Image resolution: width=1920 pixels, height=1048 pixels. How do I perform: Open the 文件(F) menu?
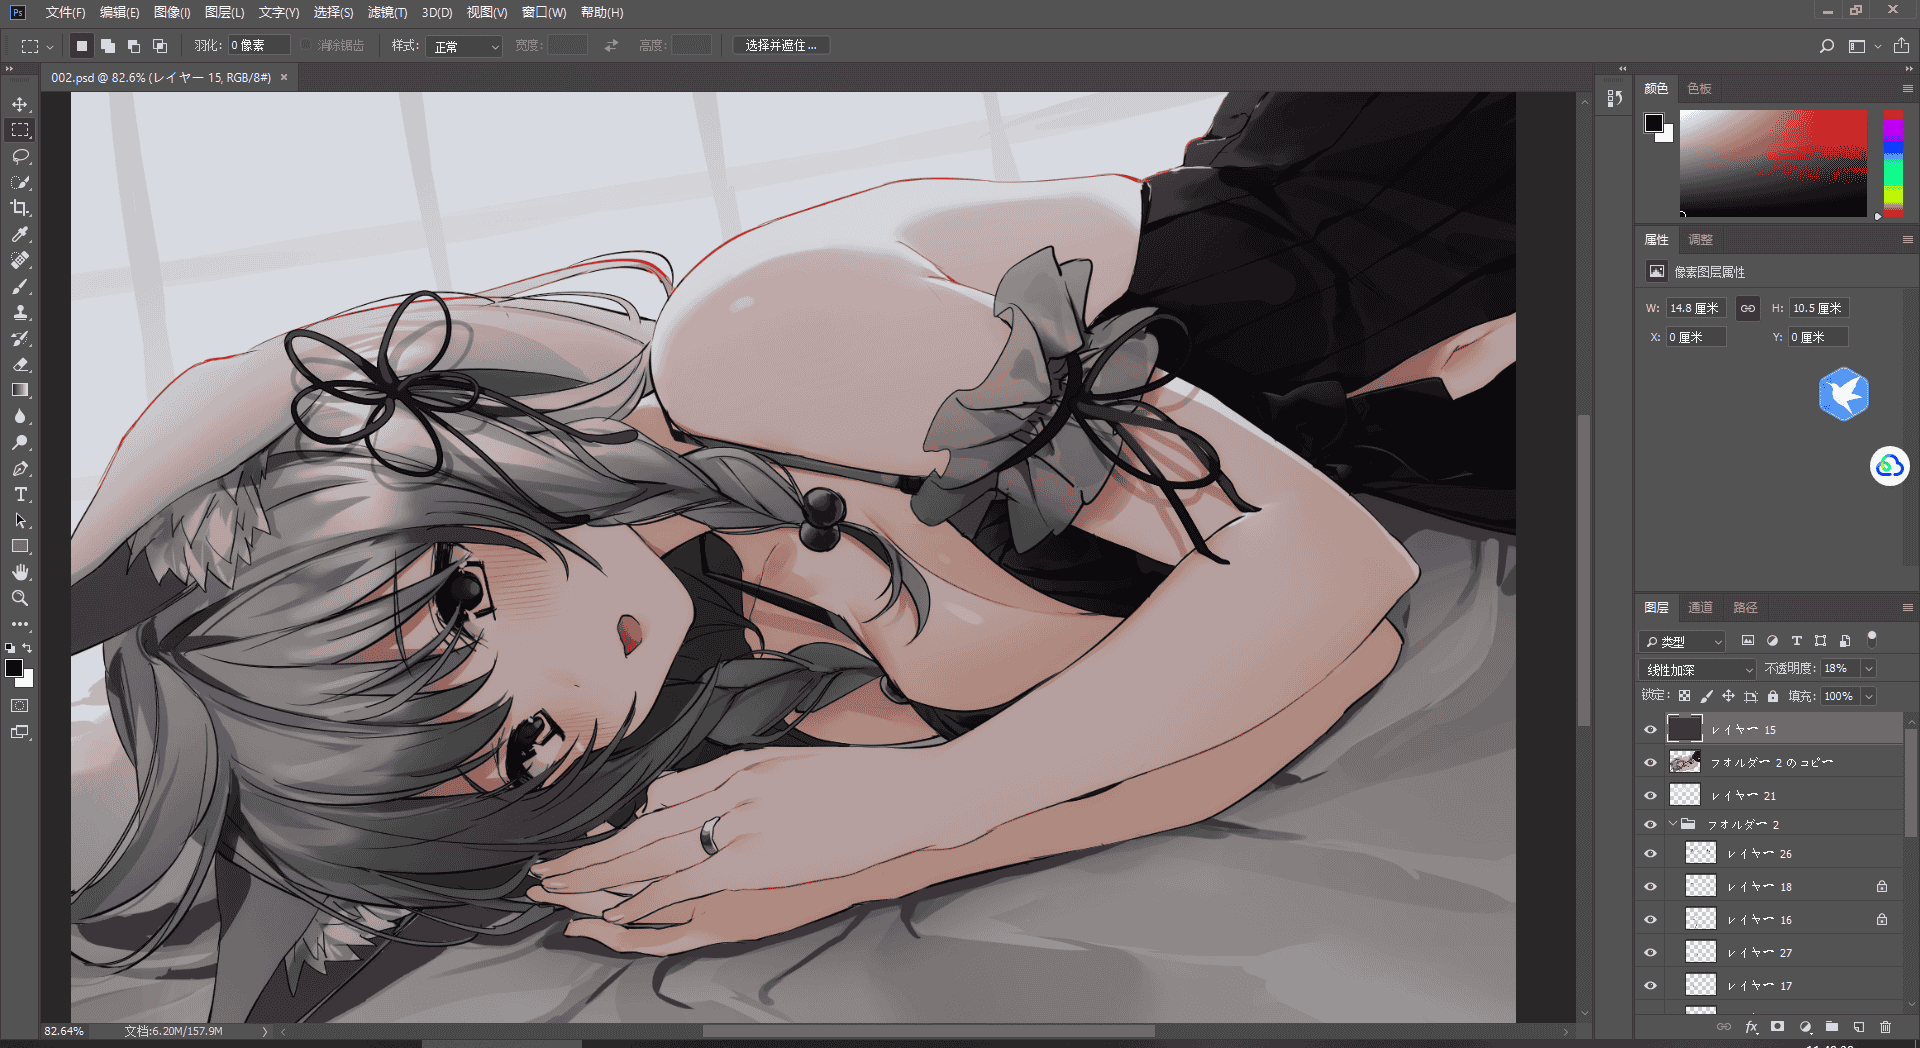65,12
